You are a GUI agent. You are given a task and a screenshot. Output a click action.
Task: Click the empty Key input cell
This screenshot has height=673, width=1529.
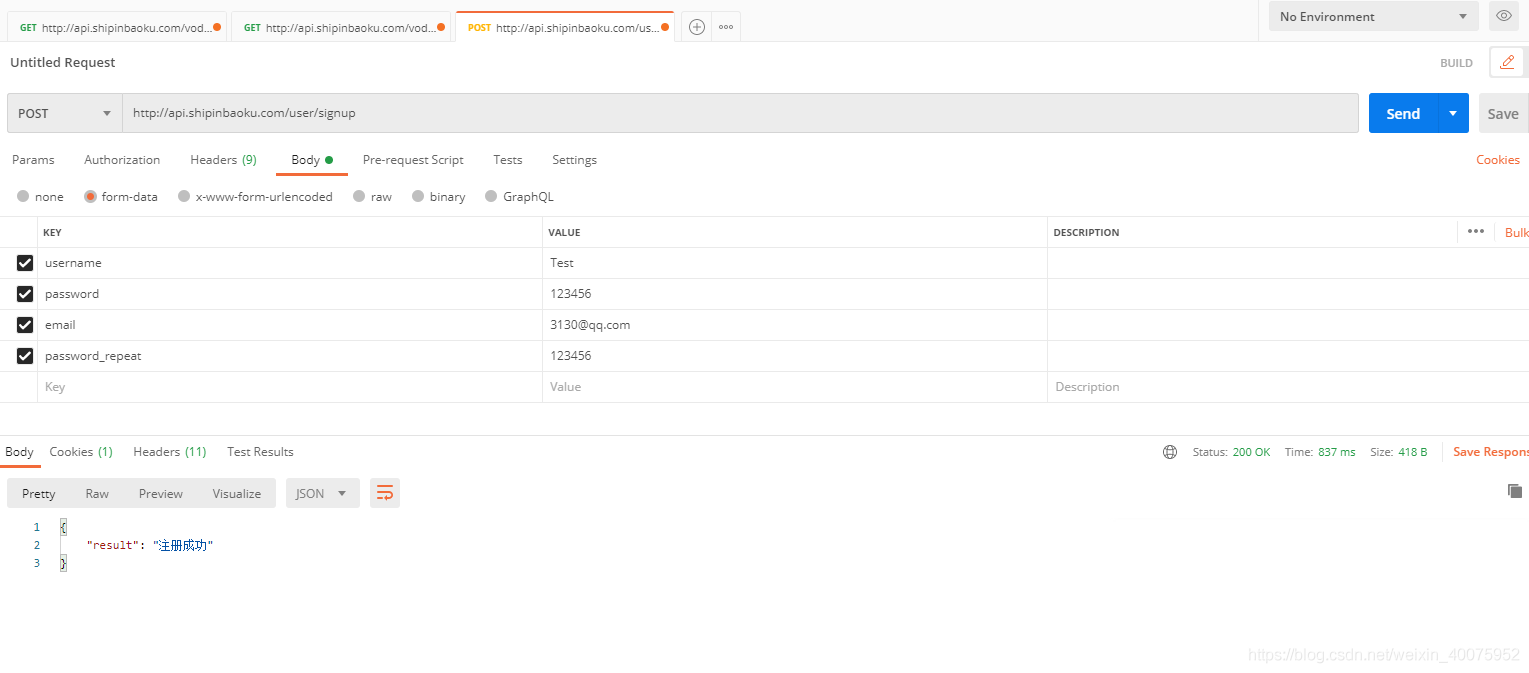pyautogui.click(x=290, y=387)
